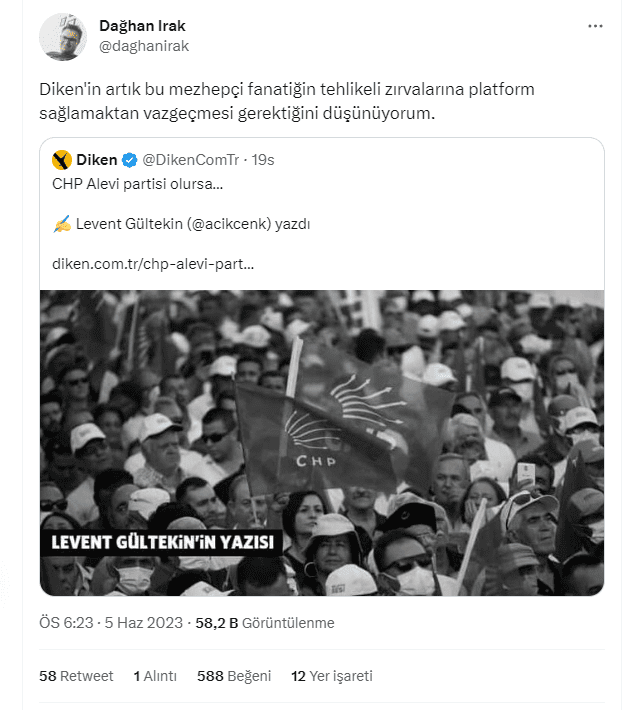Click the CHP crowd photo thumbnail

click(x=322, y=420)
